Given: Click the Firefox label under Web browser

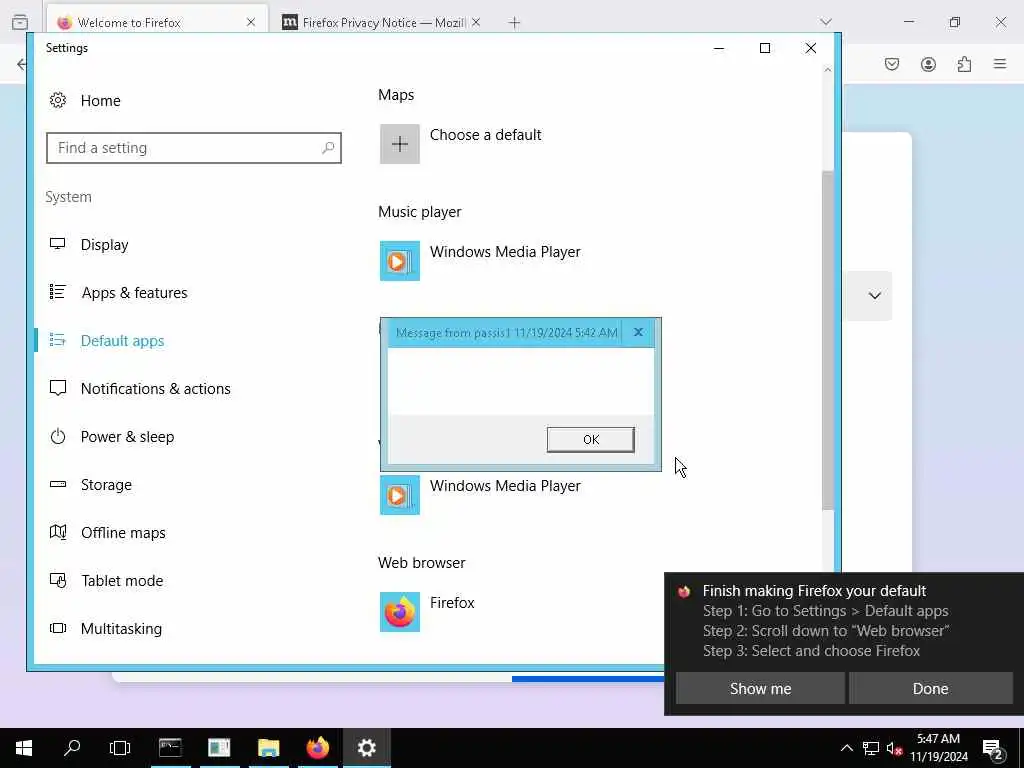Looking at the screenshot, I should 452,603.
